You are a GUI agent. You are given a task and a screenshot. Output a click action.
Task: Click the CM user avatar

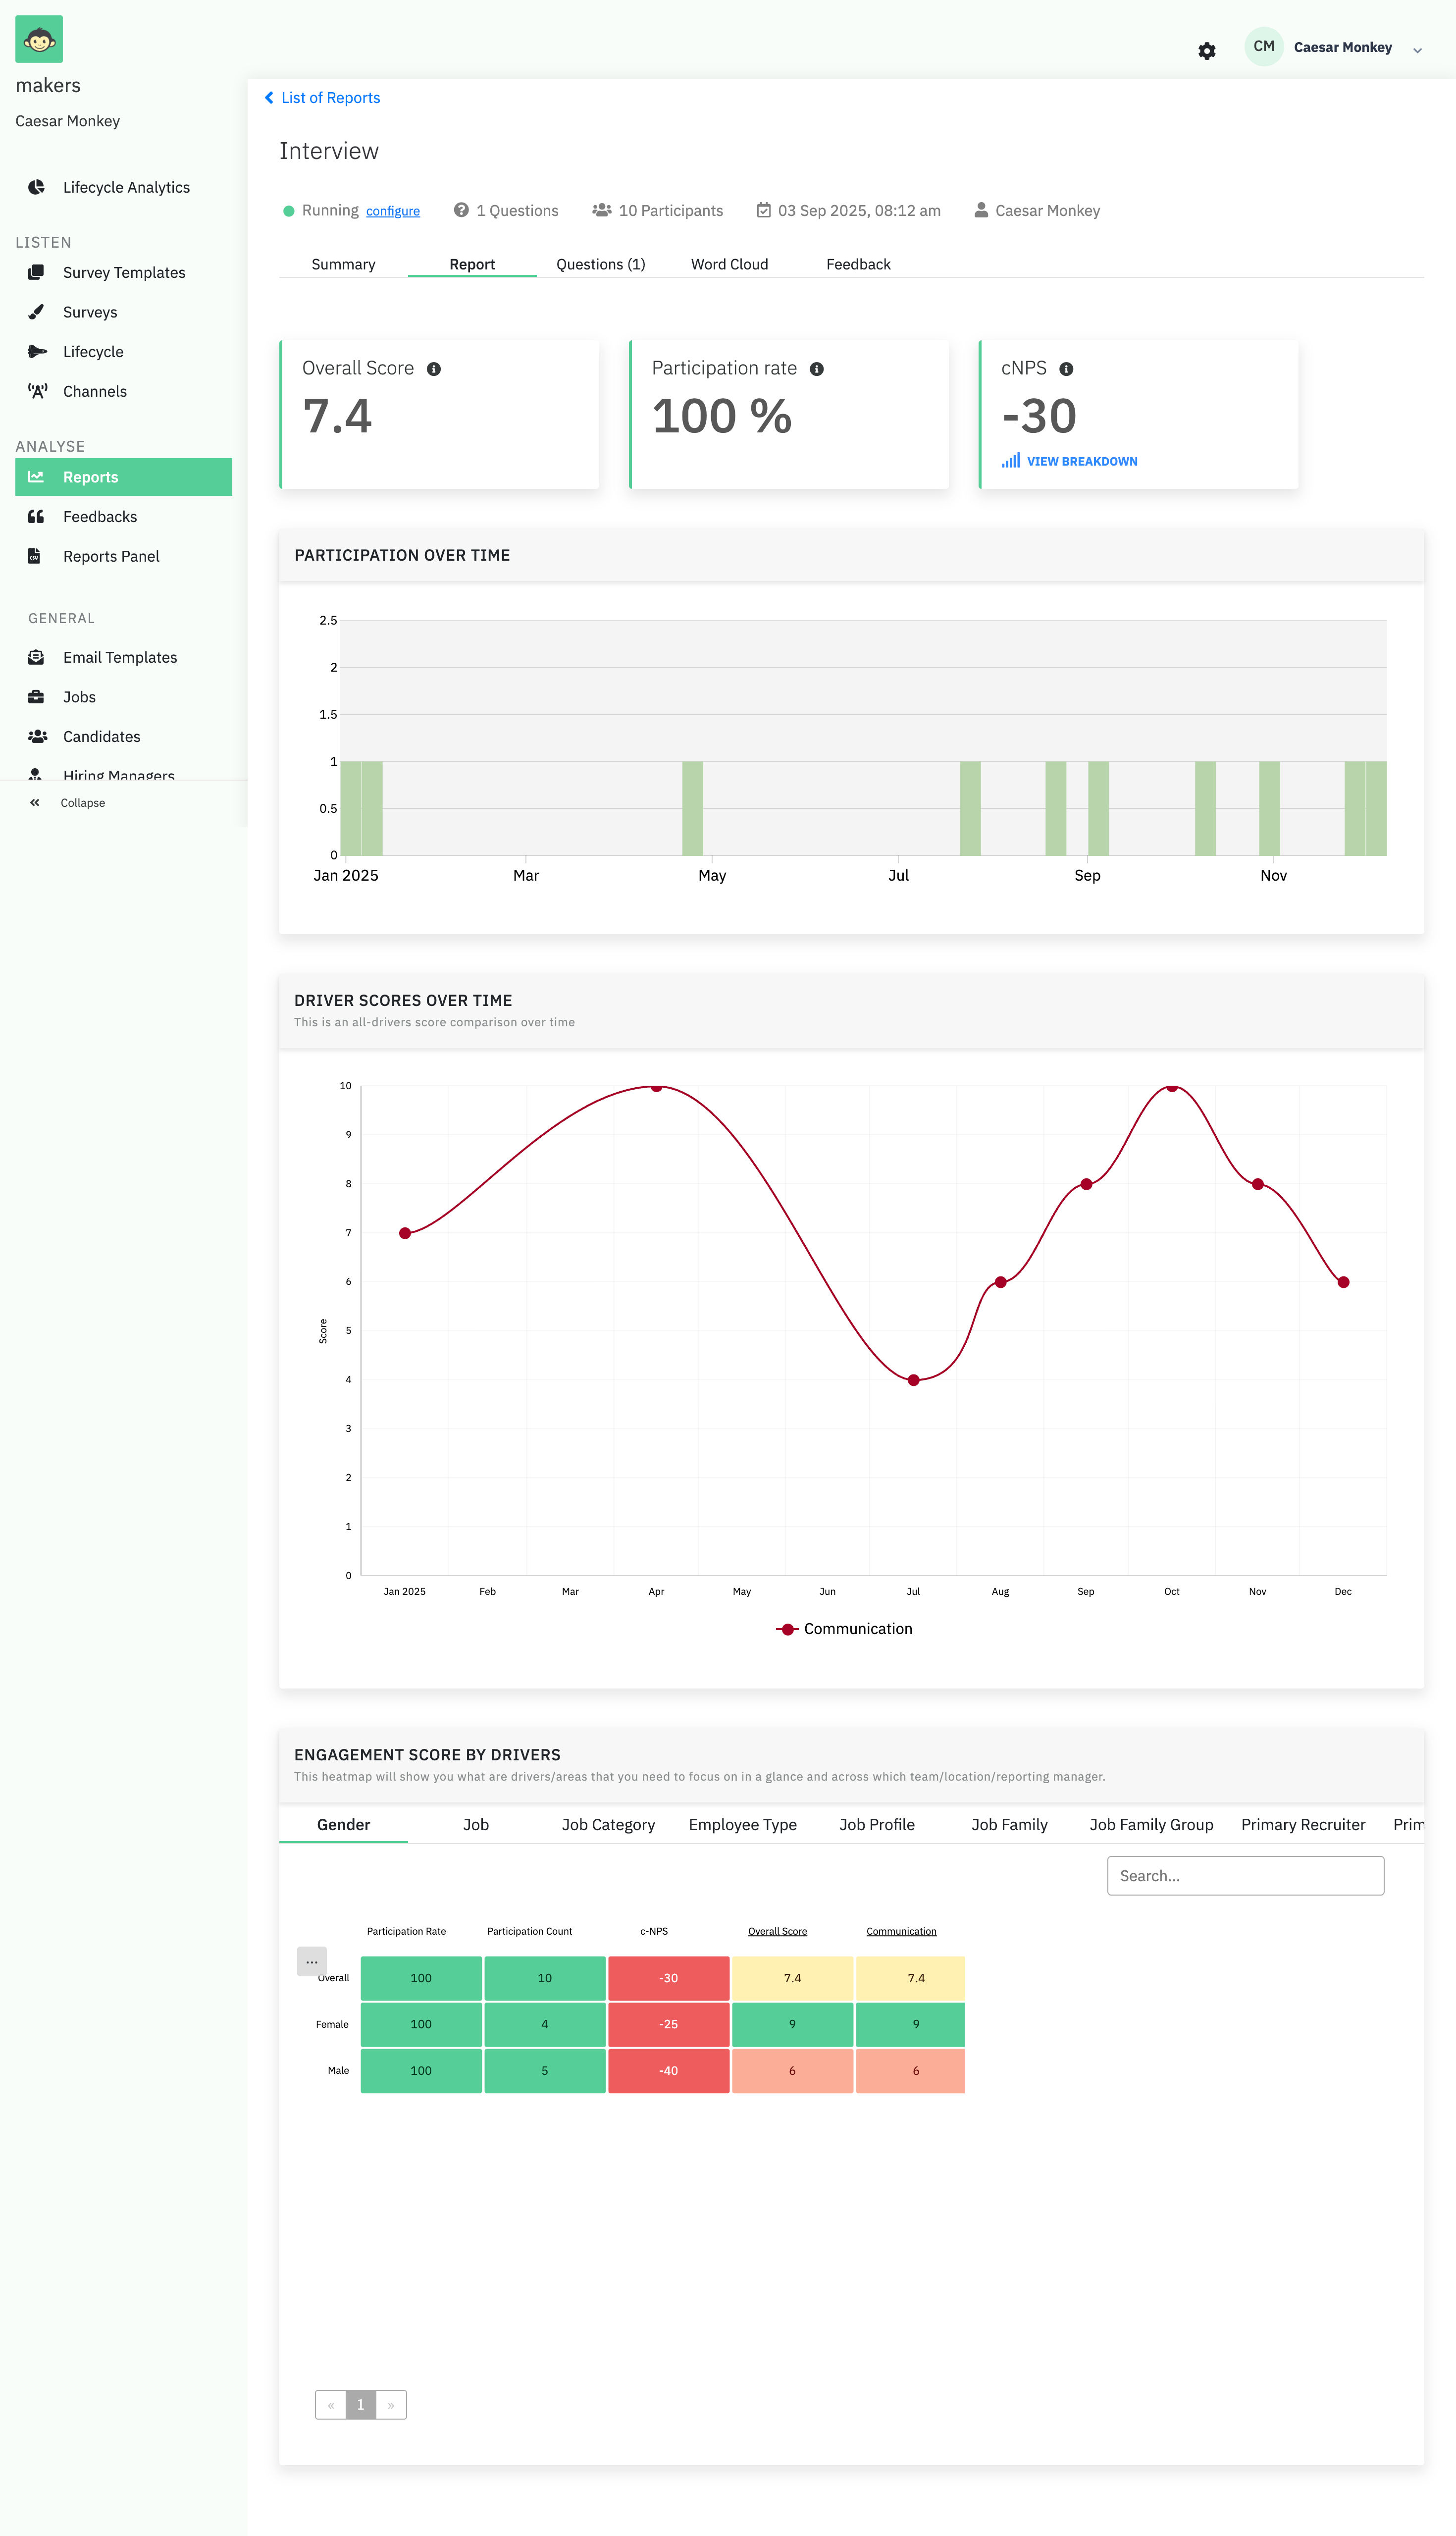pyautogui.click(x=1264, y=47)
